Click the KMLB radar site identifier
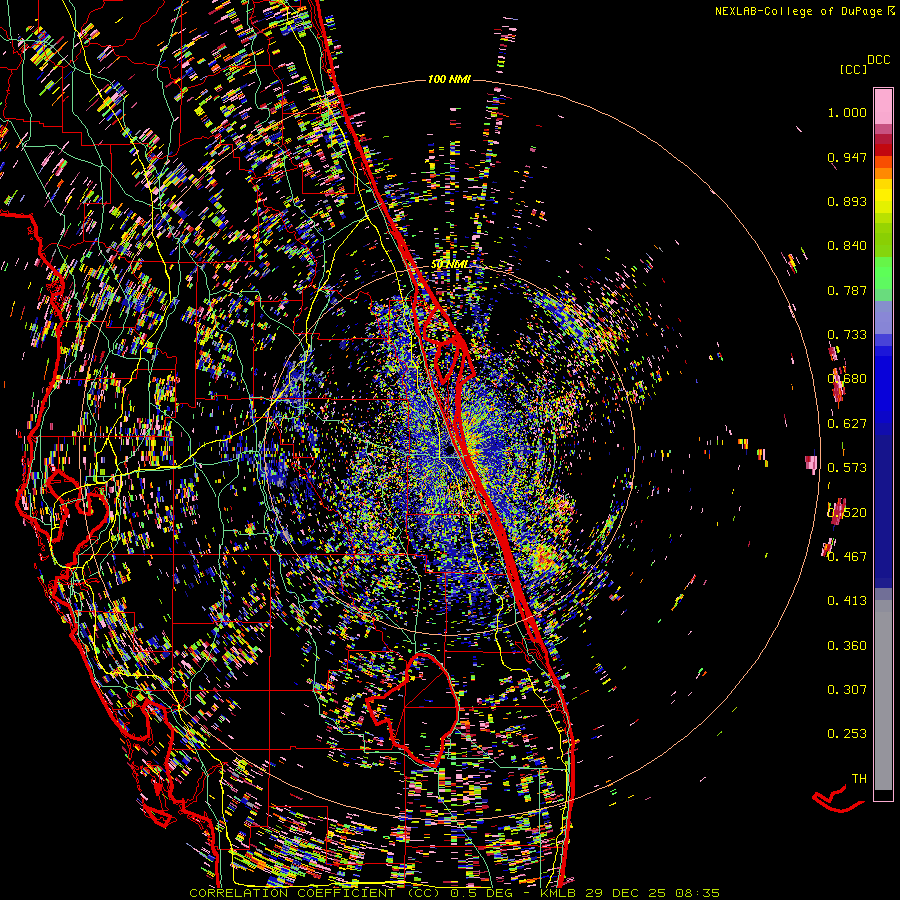 [558, 893]
